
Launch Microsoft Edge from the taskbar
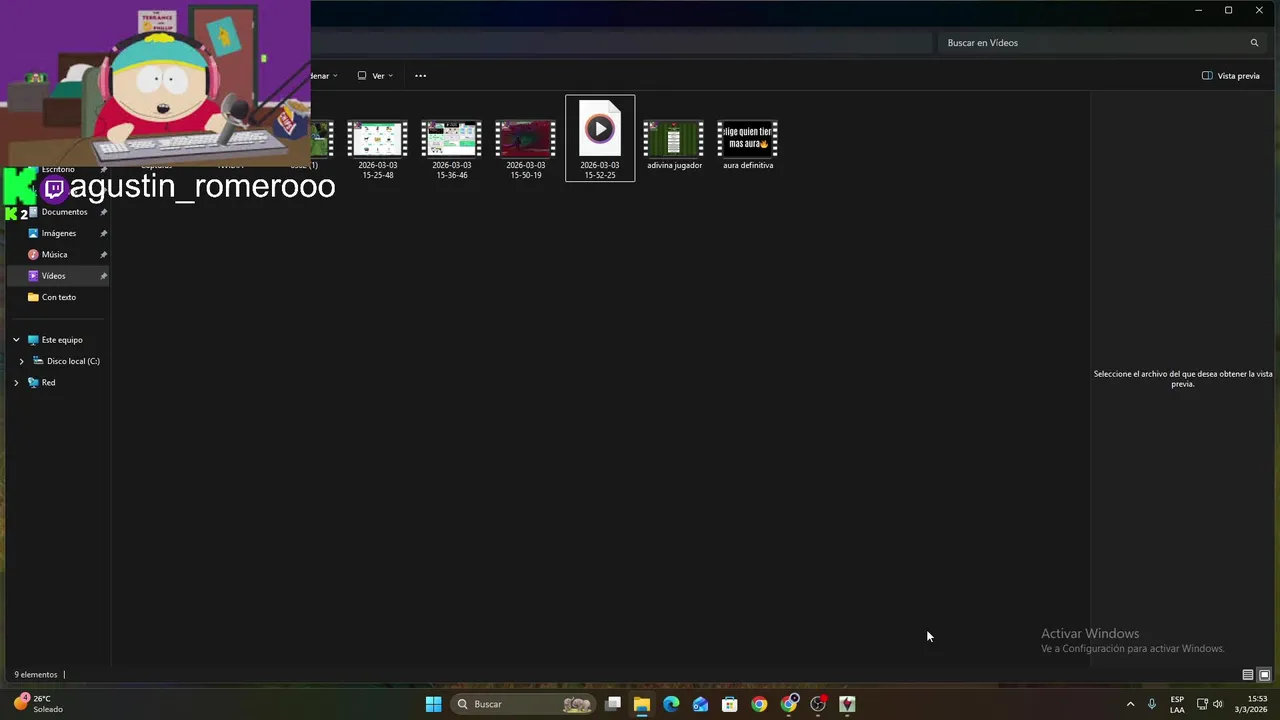click(x=671, y=704)
